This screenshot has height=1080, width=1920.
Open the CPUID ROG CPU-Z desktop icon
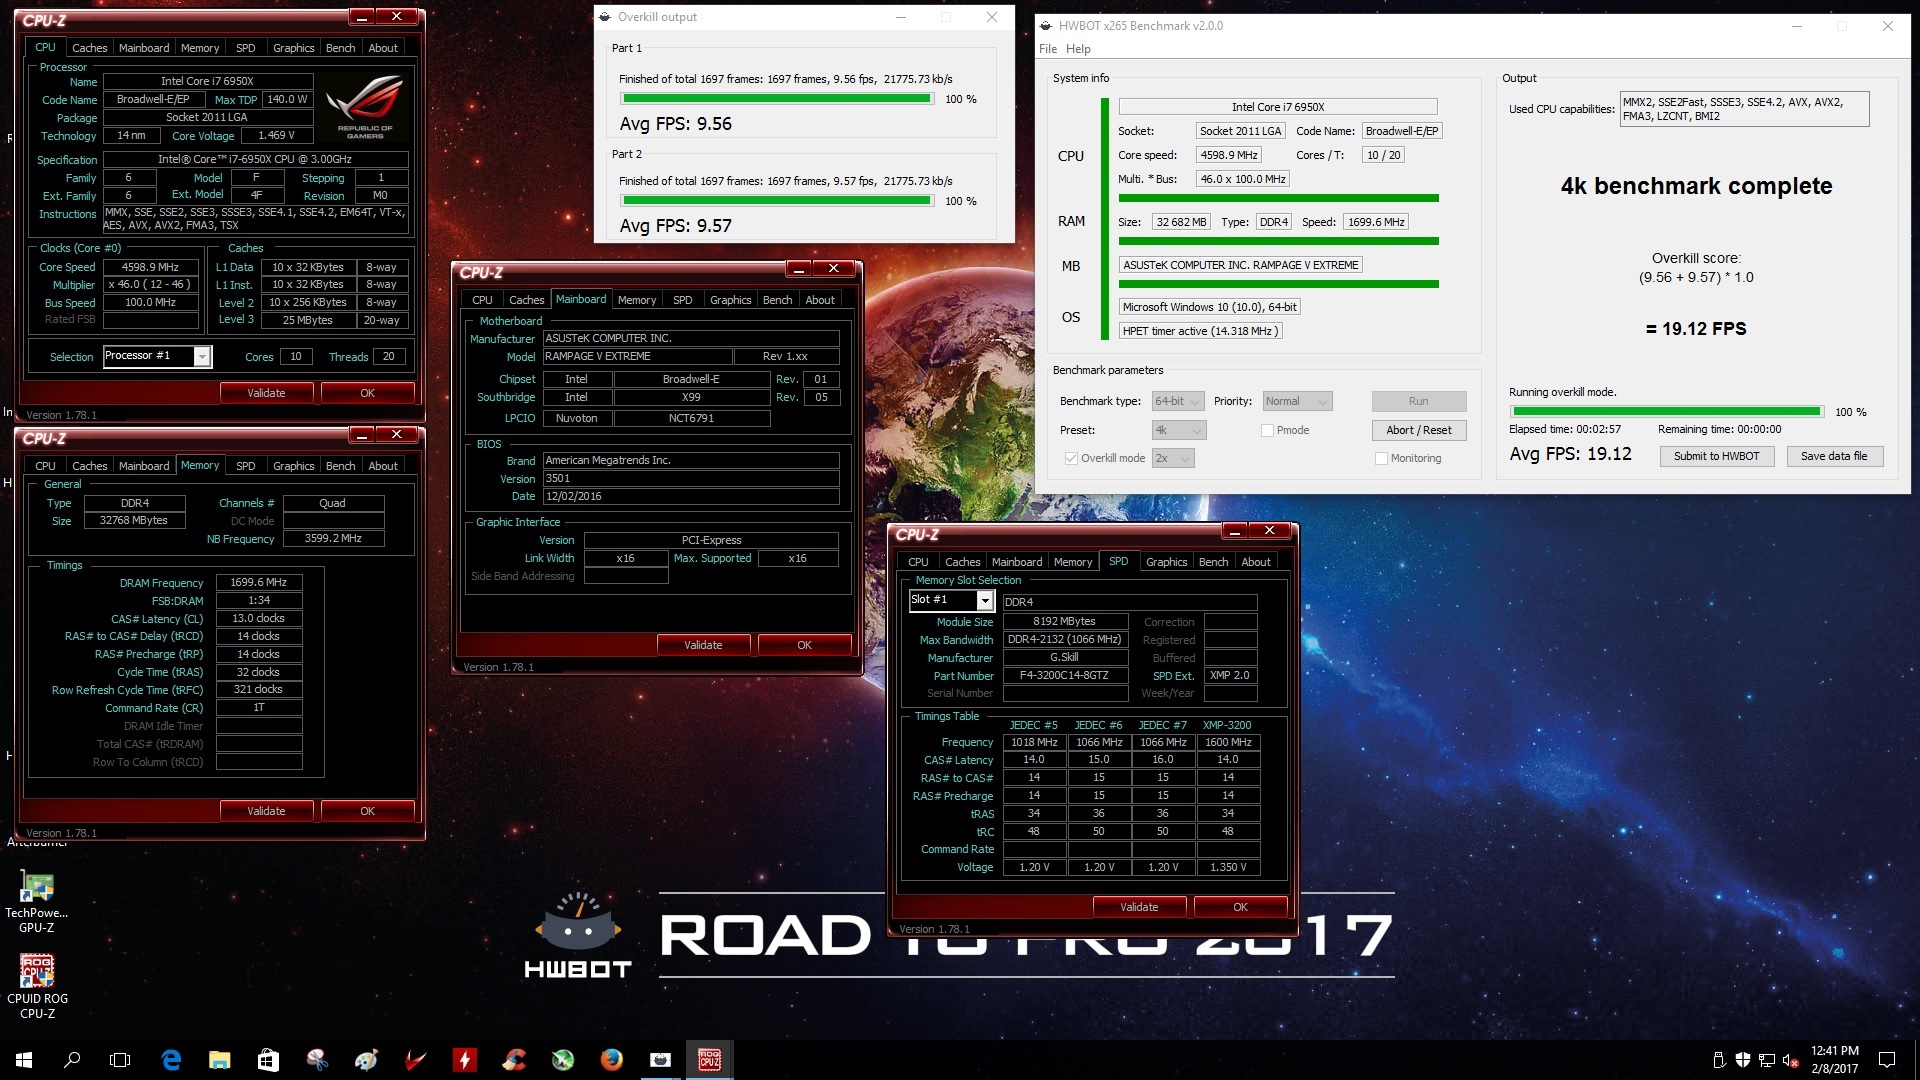point(37,987)
